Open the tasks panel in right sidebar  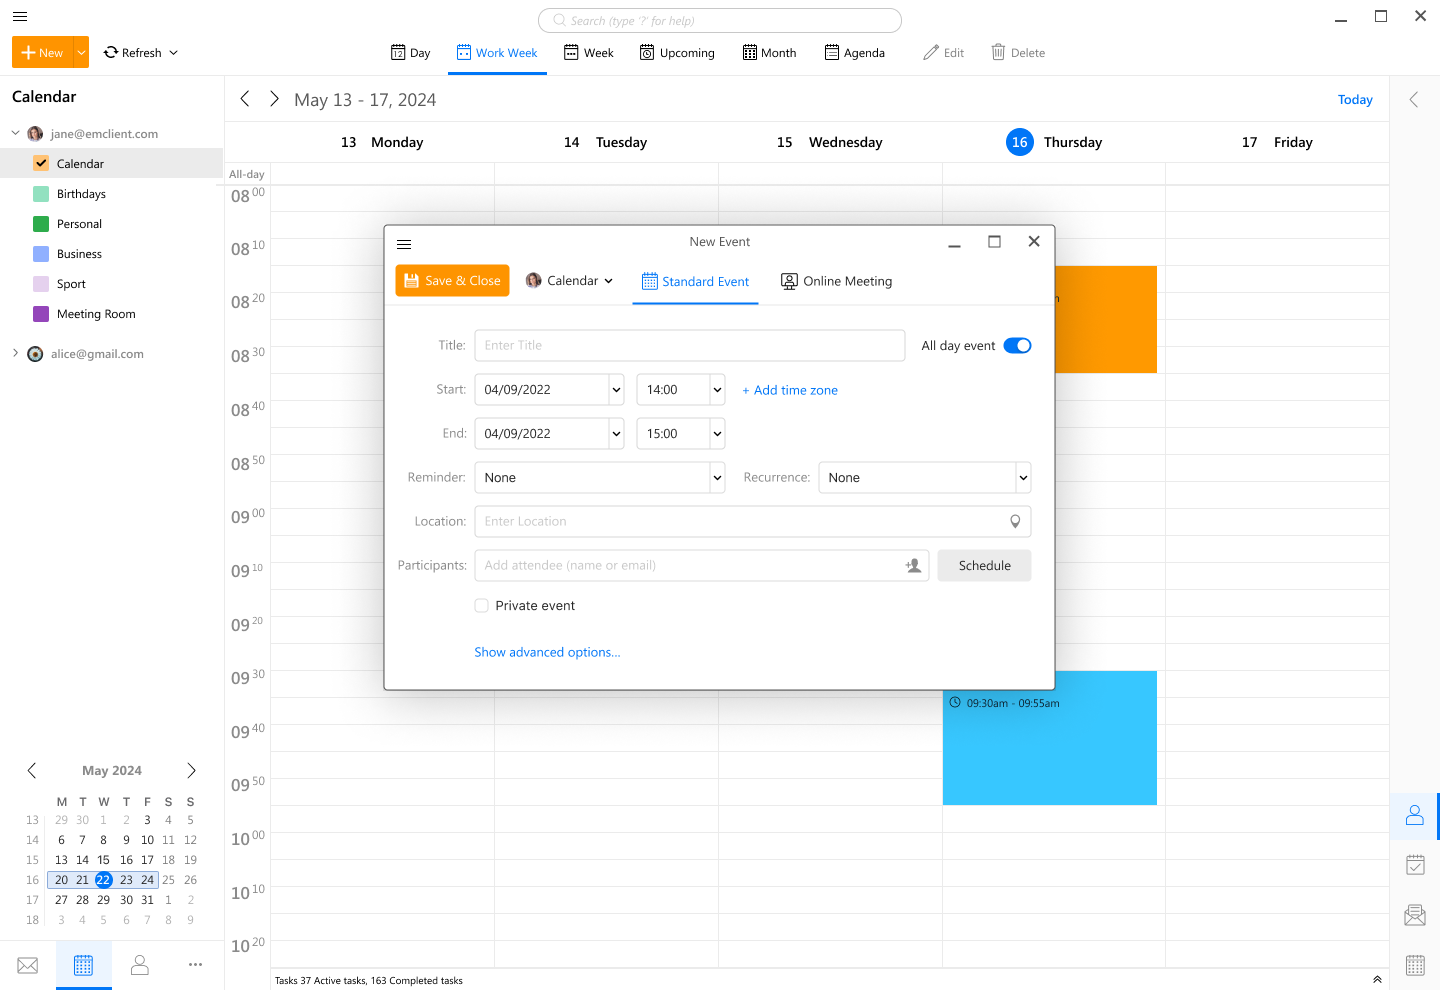pyautogui.click(x=1415, y=865)
